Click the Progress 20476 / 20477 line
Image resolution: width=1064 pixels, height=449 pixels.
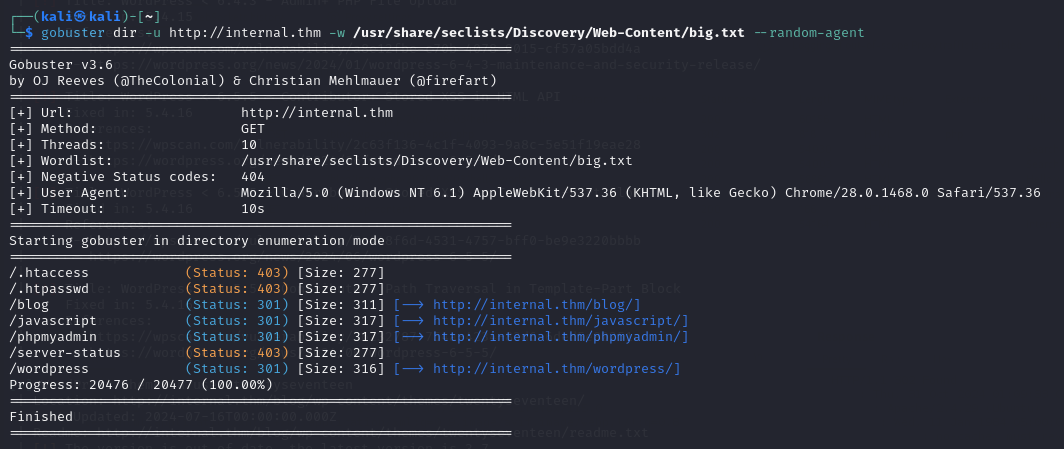tap(140, 384)
